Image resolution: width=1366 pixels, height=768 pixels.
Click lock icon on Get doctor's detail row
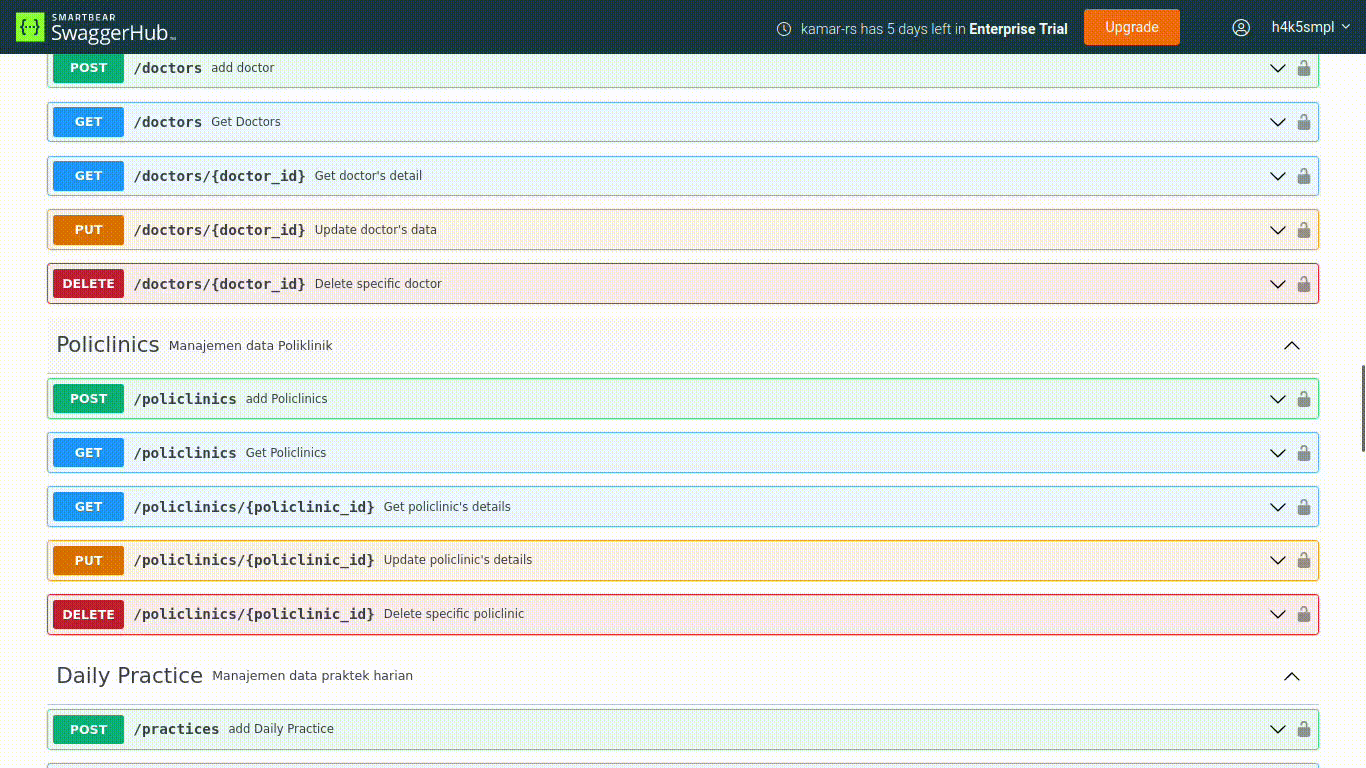coord(1304,176)
